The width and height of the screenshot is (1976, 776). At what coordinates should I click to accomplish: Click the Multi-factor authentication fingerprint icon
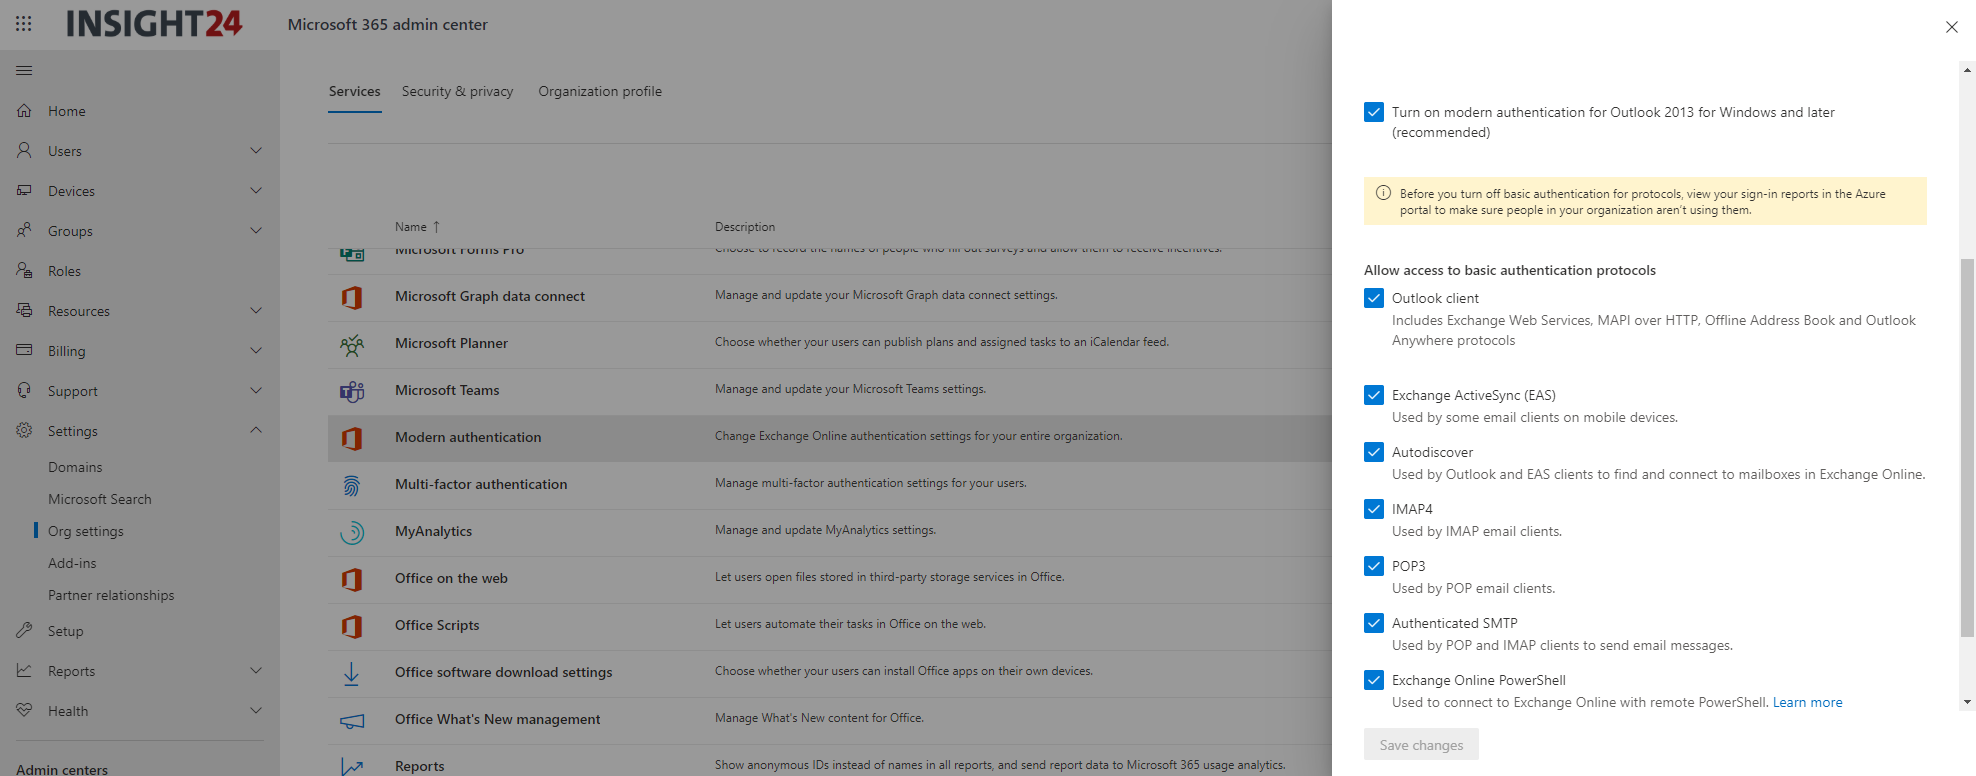pos(352,485)
